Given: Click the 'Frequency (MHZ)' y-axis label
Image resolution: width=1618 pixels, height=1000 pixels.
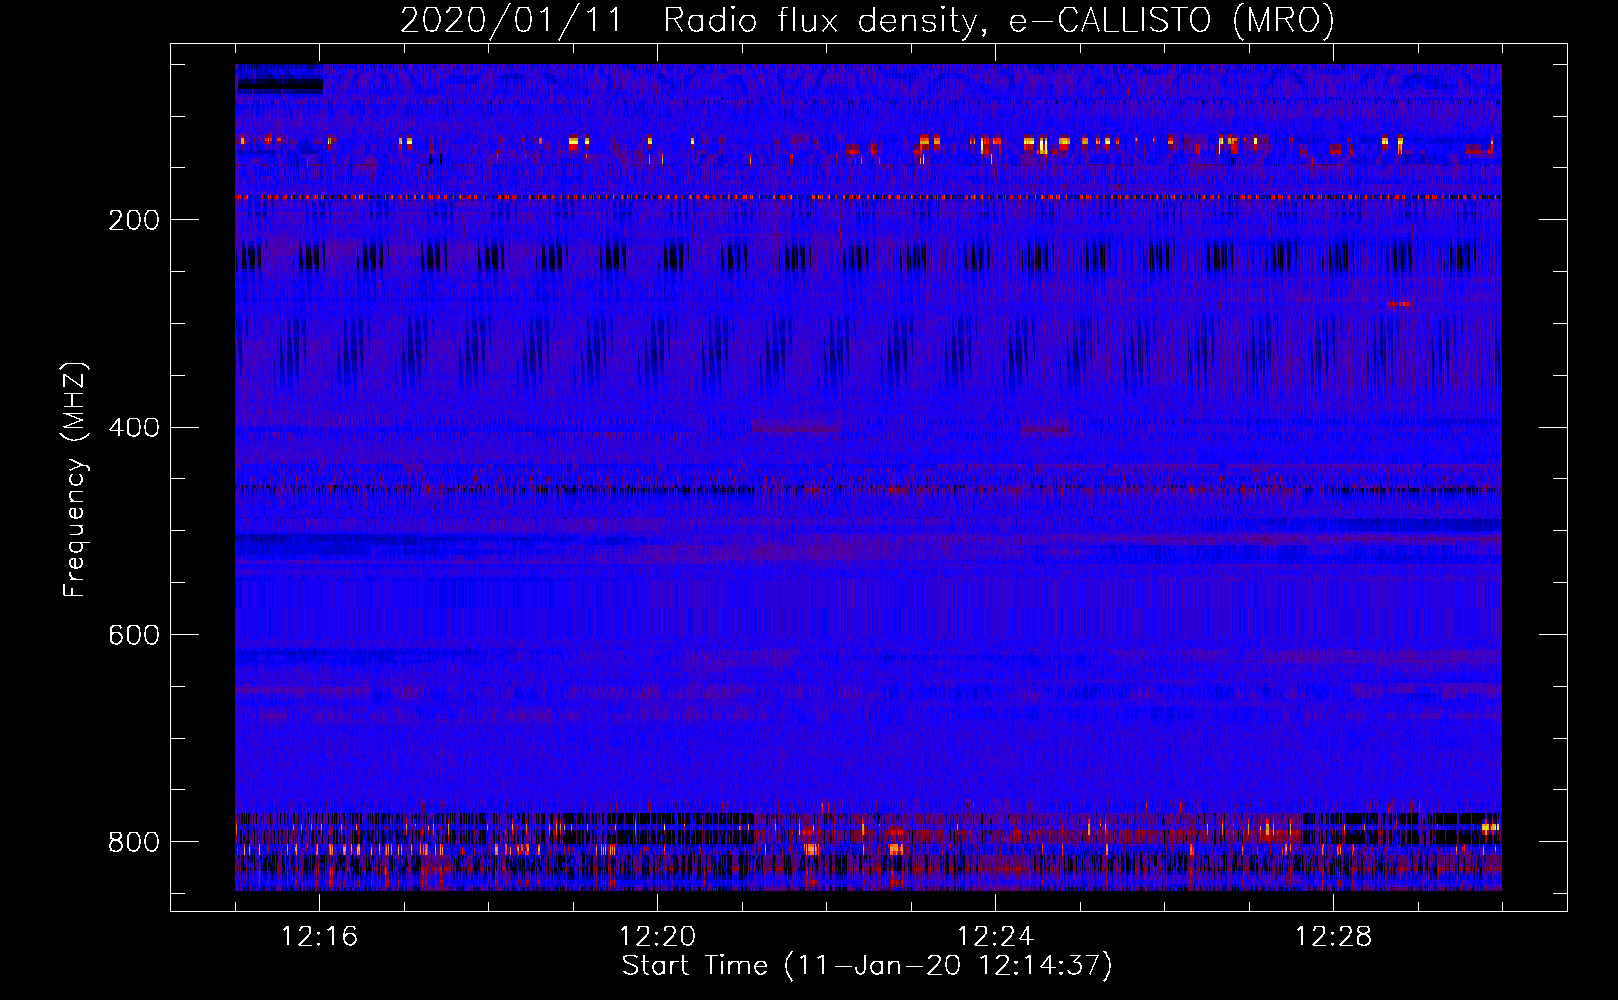Looking at the screenshot, I should [75, 479].
